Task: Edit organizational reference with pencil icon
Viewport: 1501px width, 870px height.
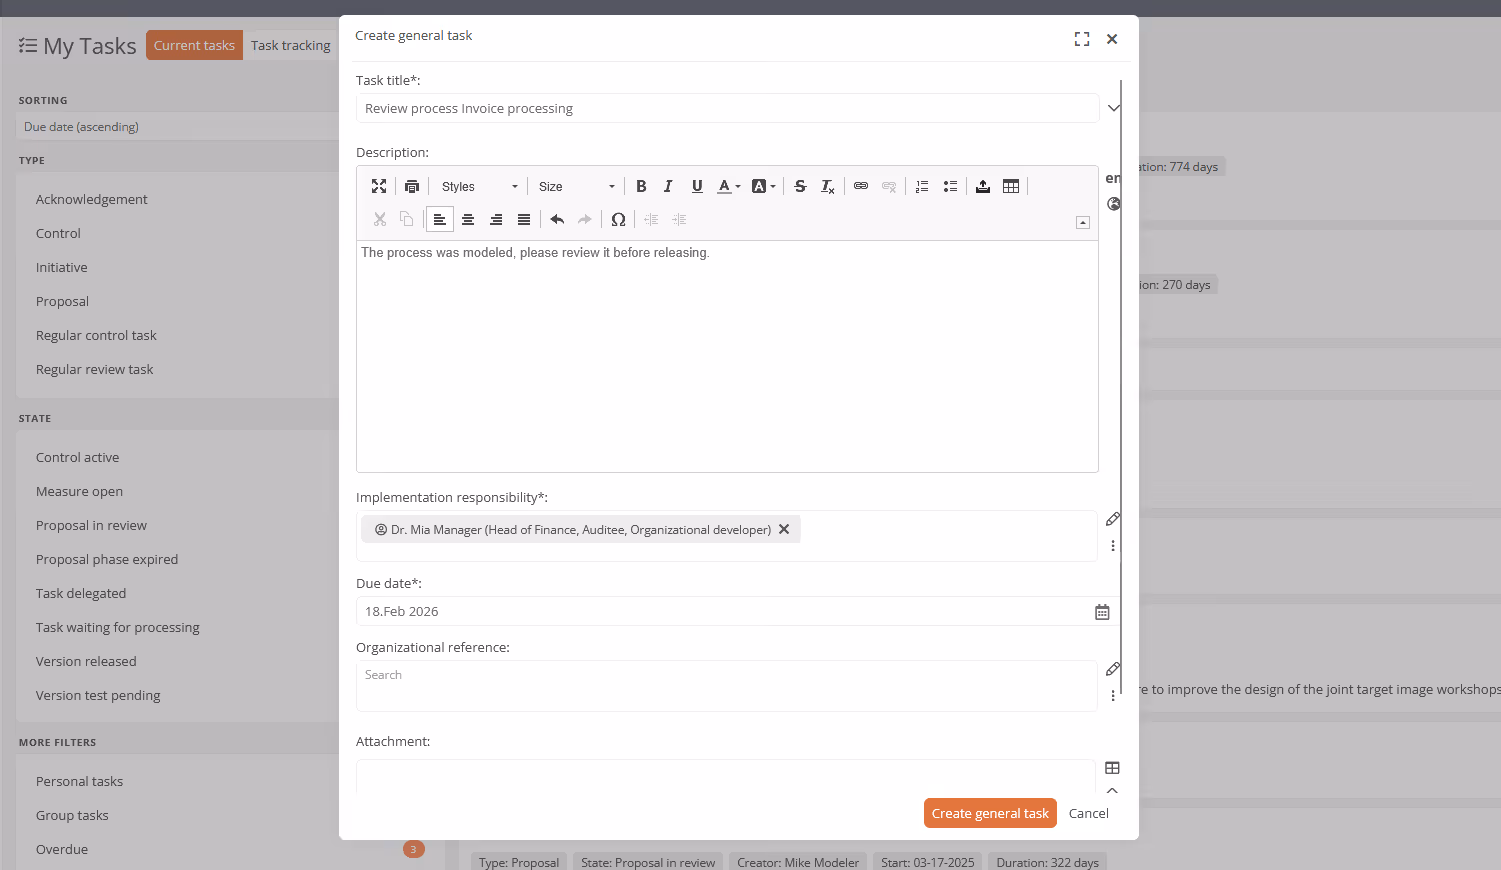Action: 1113,669
